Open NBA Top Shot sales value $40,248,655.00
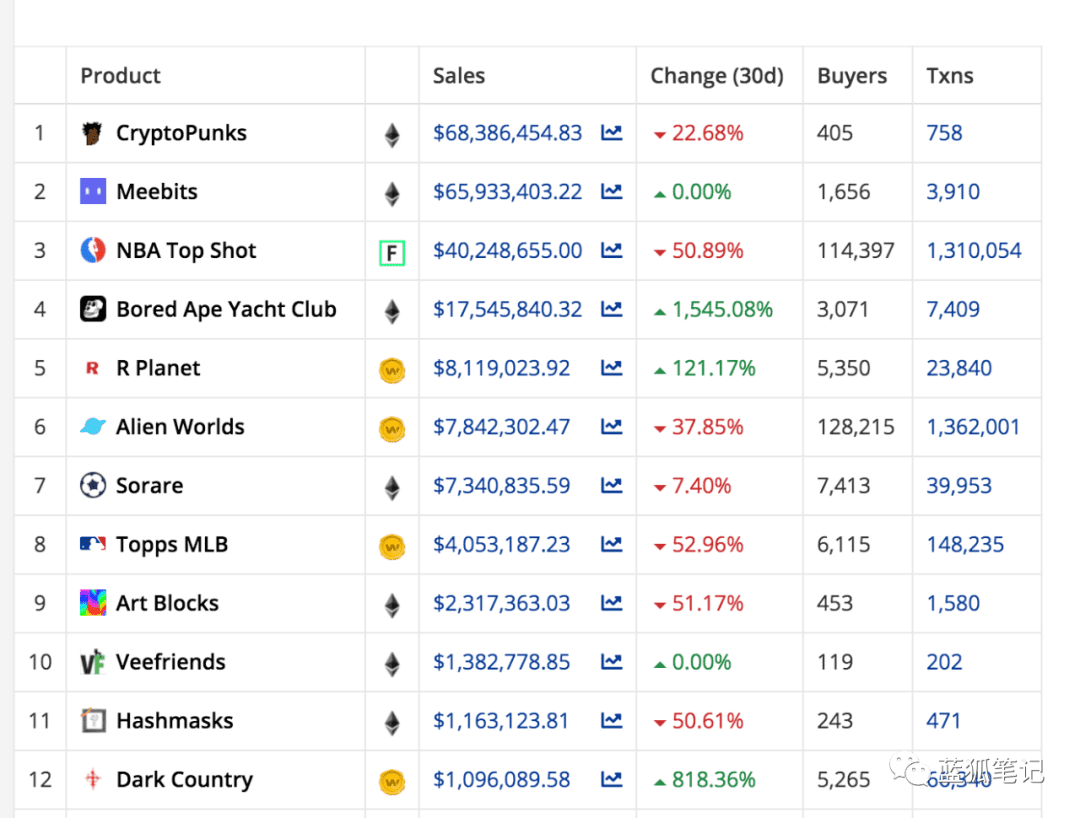The height and width of the screenshot is (818, 1080). [508, 250]
